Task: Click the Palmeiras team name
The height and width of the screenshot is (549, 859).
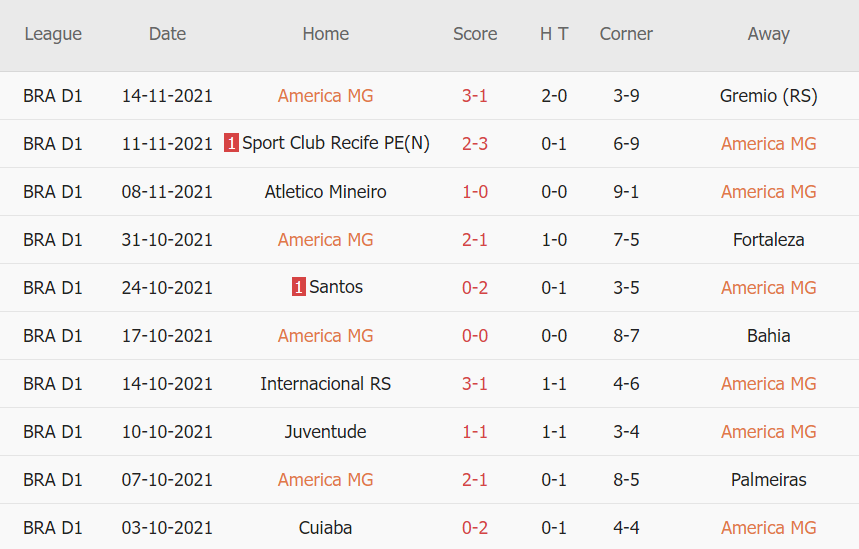Action: click(x=768, y=480)
